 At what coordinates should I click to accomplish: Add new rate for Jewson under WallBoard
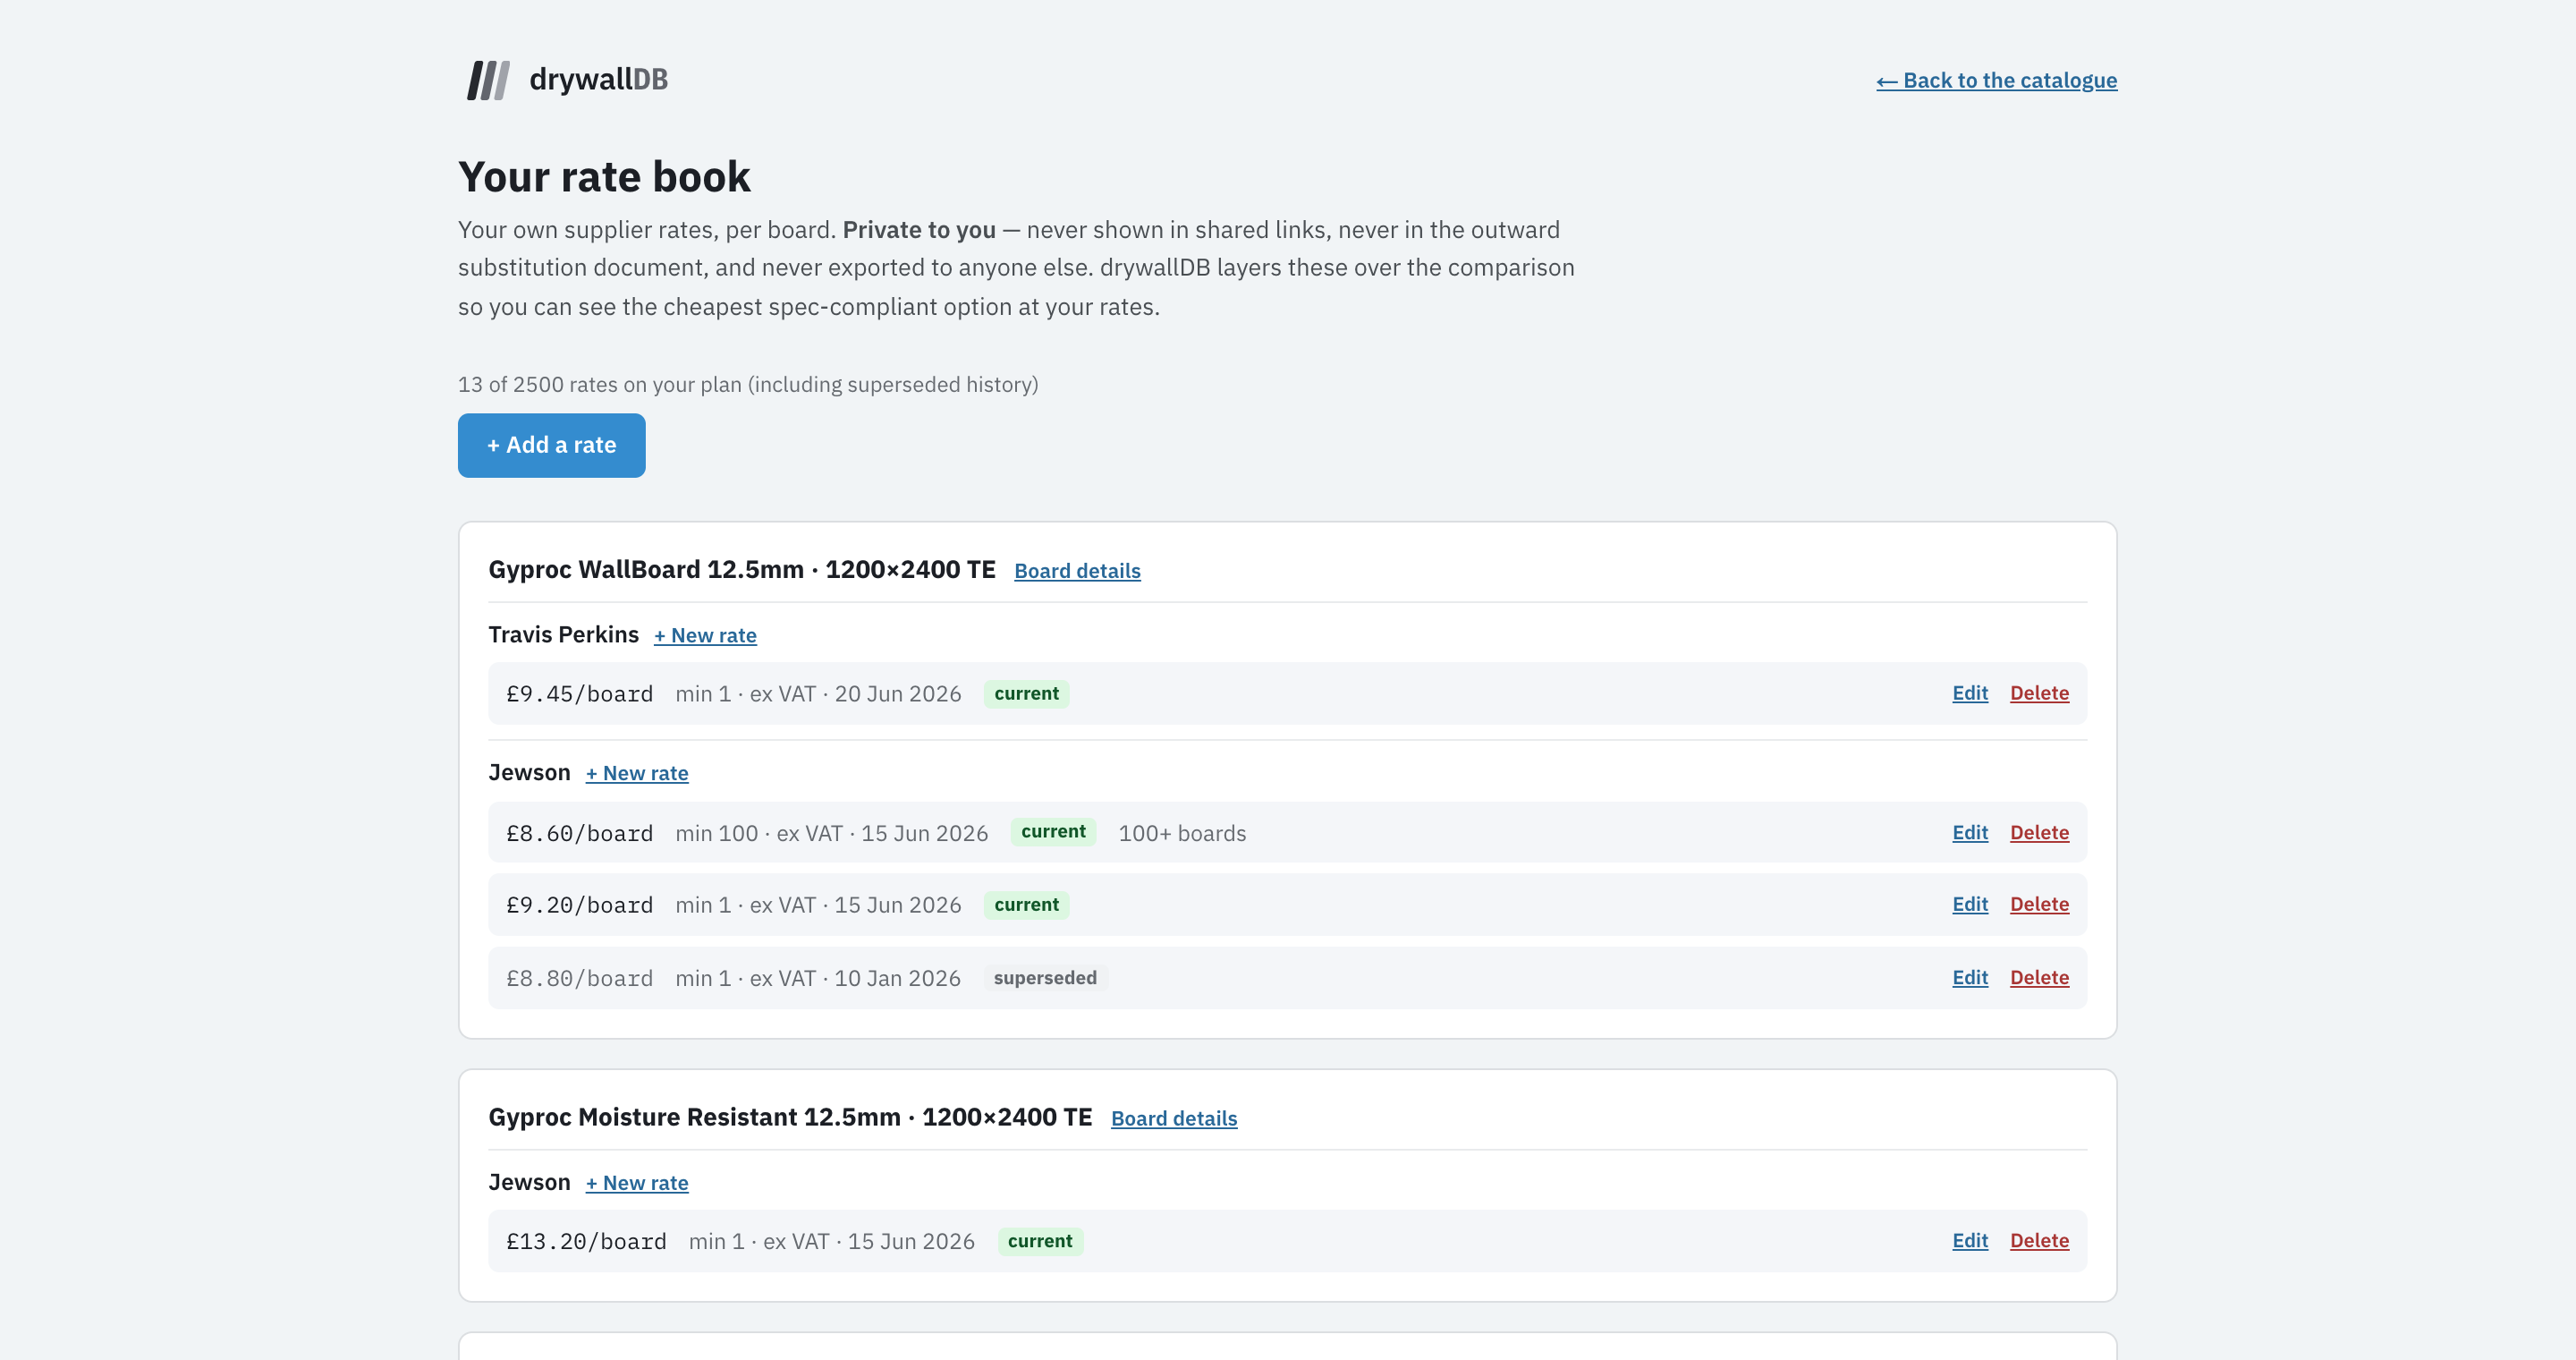point(637,773)
